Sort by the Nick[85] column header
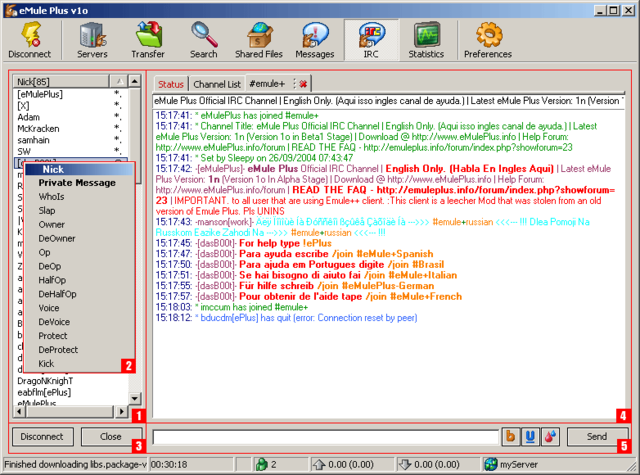The height and width of the screenshot is (475, 640). [x=61, y=82]
